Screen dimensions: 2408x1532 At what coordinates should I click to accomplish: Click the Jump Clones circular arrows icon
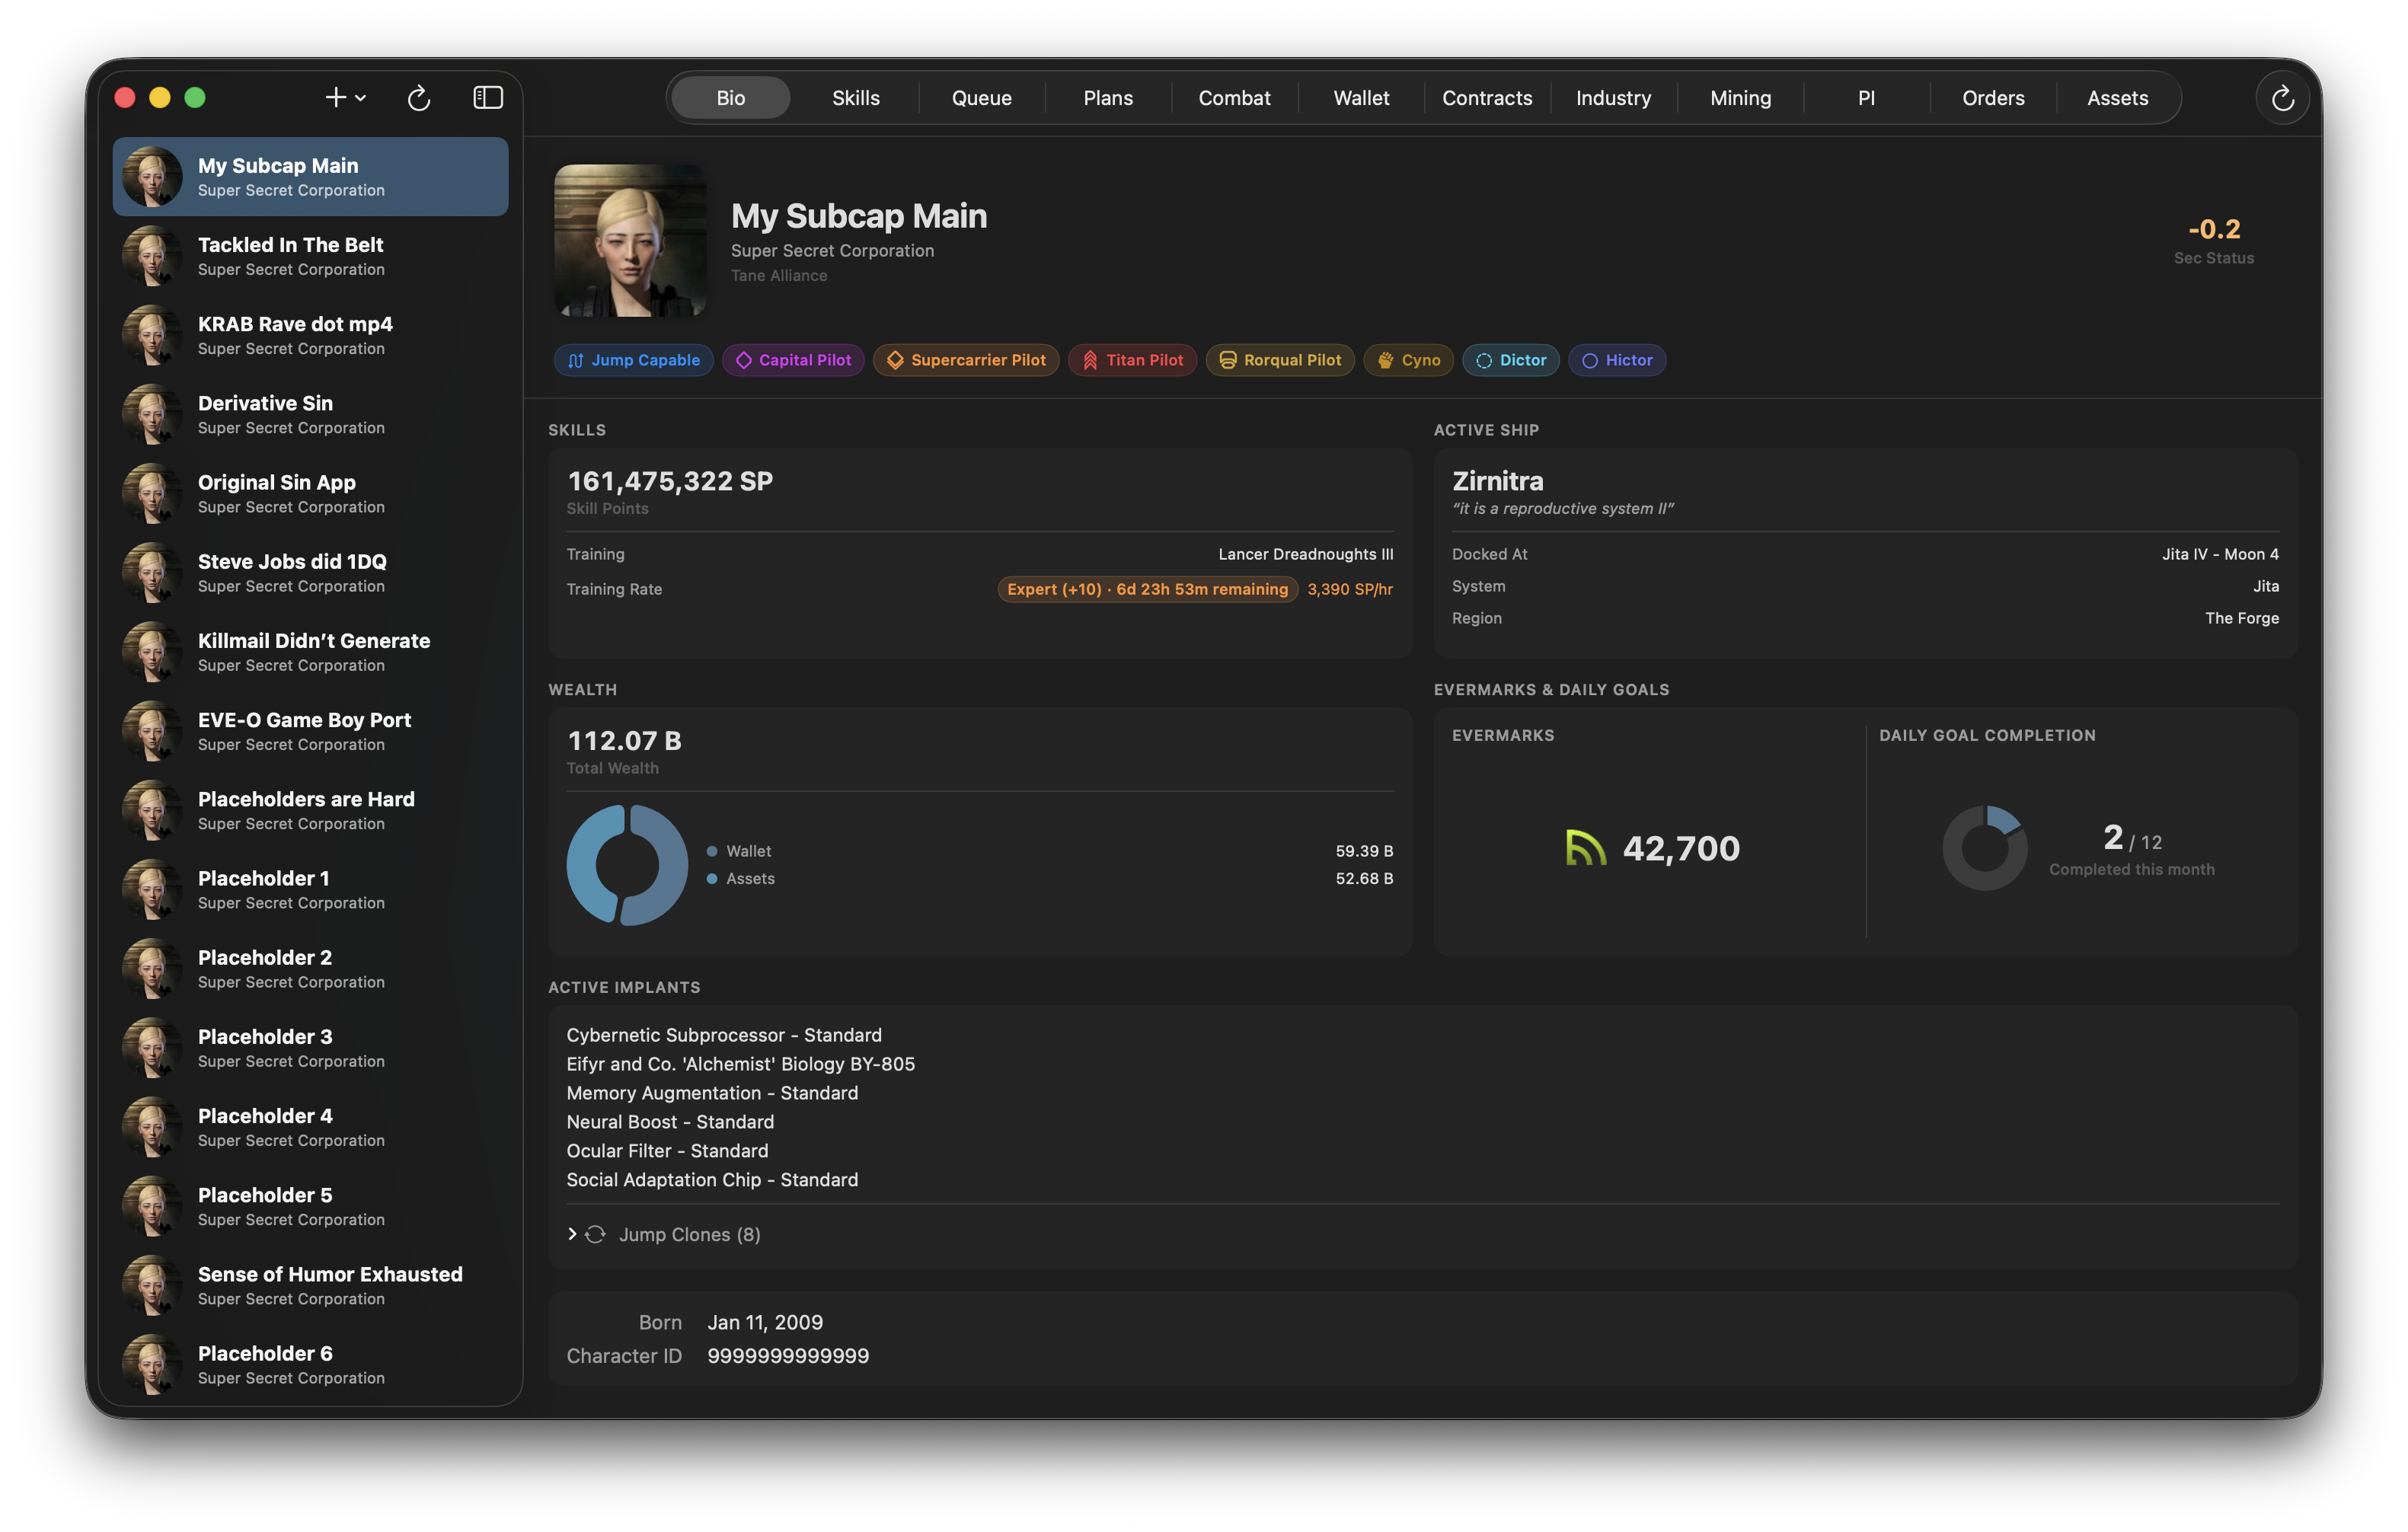[x=595, y=1234]
